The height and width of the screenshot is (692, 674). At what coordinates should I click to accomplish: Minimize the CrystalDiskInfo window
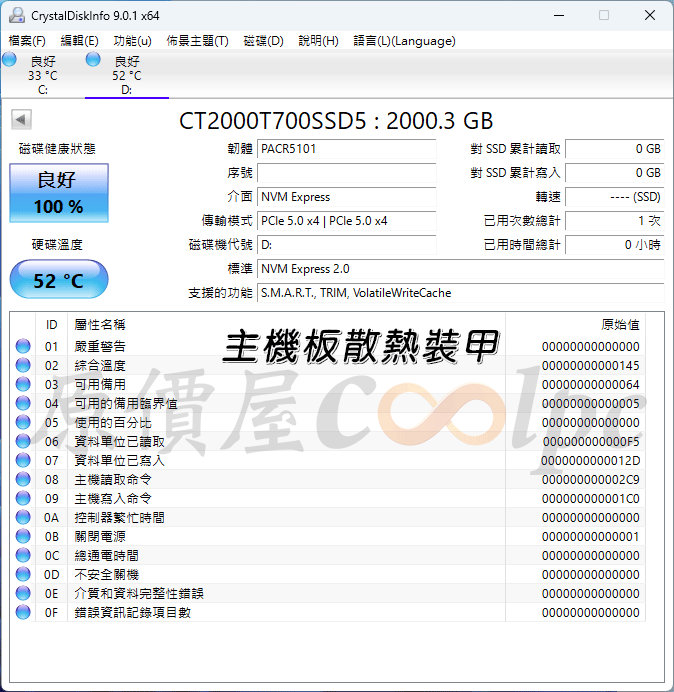(559, 15)
